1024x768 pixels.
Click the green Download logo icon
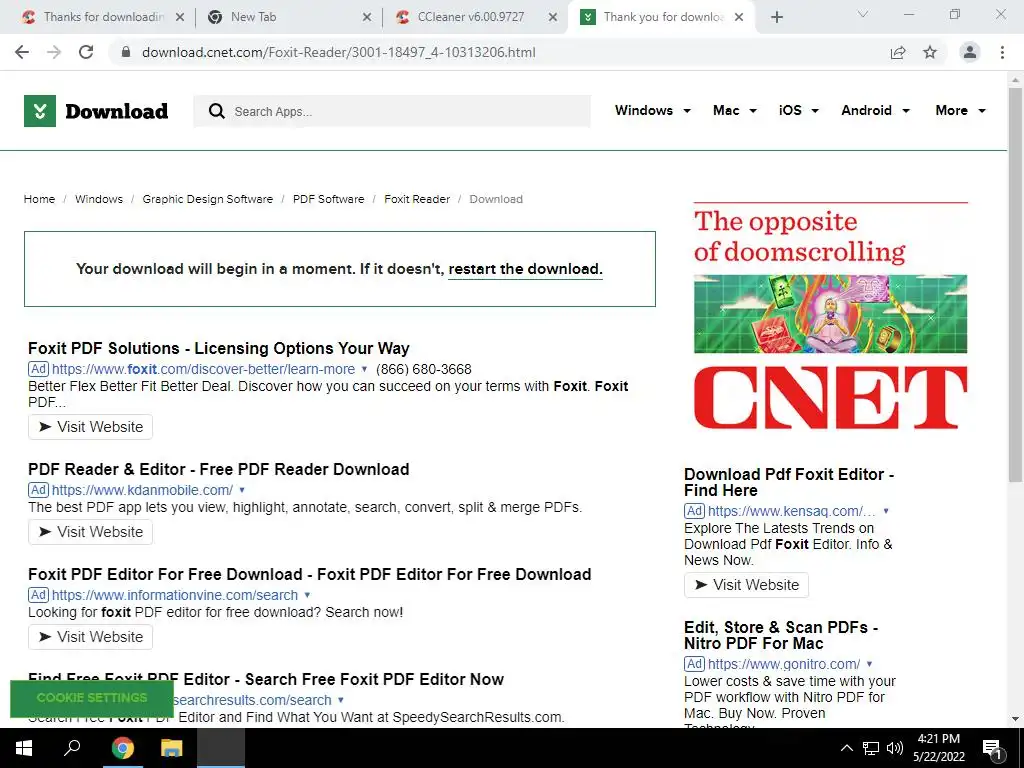pyautogui.click(x=40, y=111)
